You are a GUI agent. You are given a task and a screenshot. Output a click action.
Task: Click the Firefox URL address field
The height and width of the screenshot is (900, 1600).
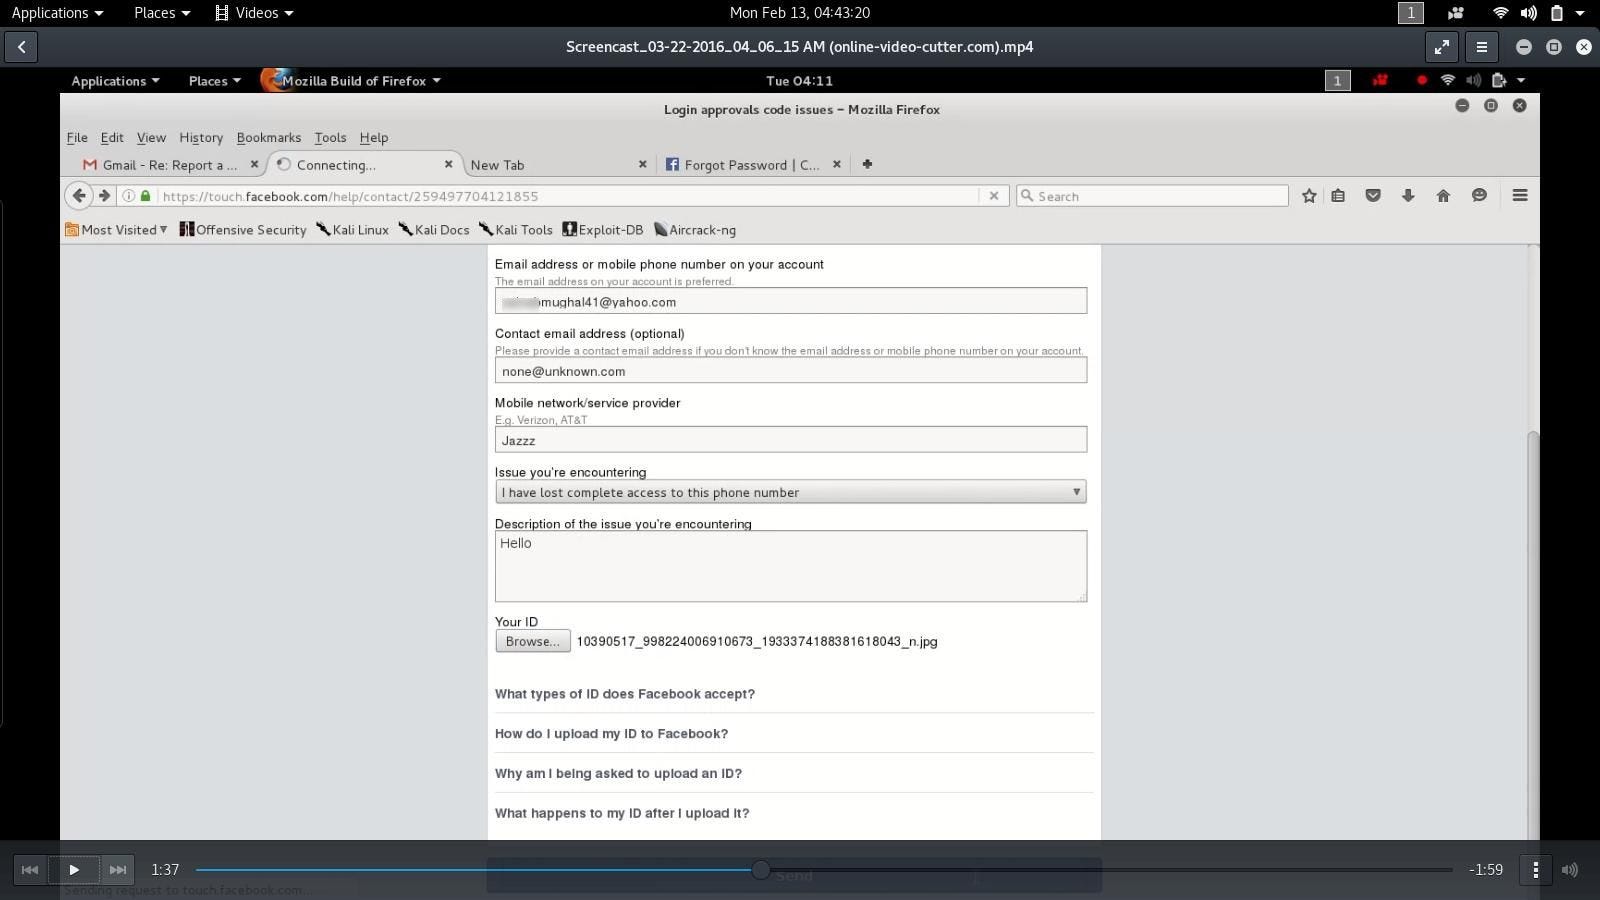(x=565, y=196)
